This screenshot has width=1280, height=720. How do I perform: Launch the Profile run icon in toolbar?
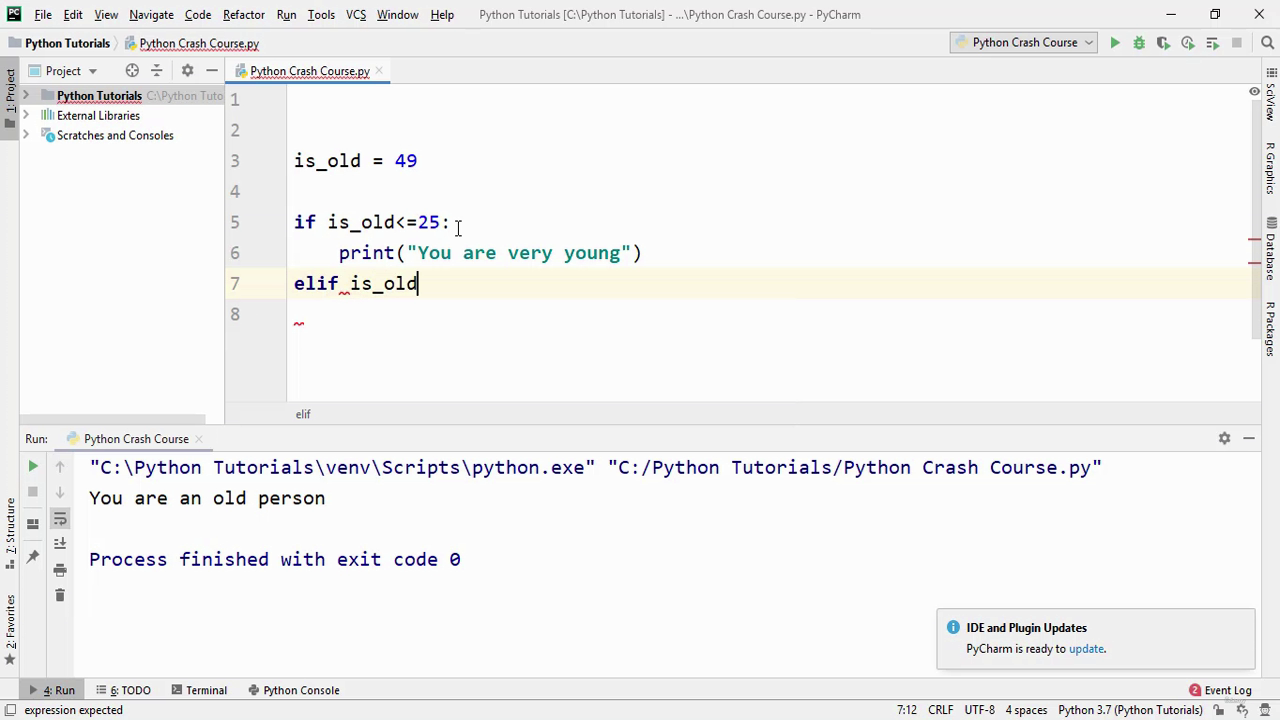tap(1188, 43)
